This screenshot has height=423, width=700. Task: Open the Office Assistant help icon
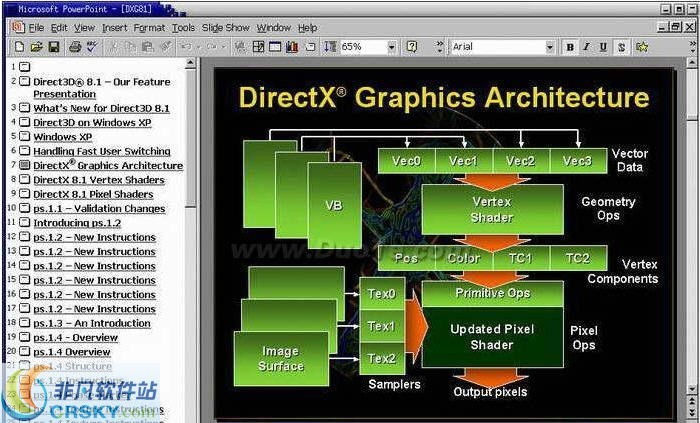pos(413,47)
